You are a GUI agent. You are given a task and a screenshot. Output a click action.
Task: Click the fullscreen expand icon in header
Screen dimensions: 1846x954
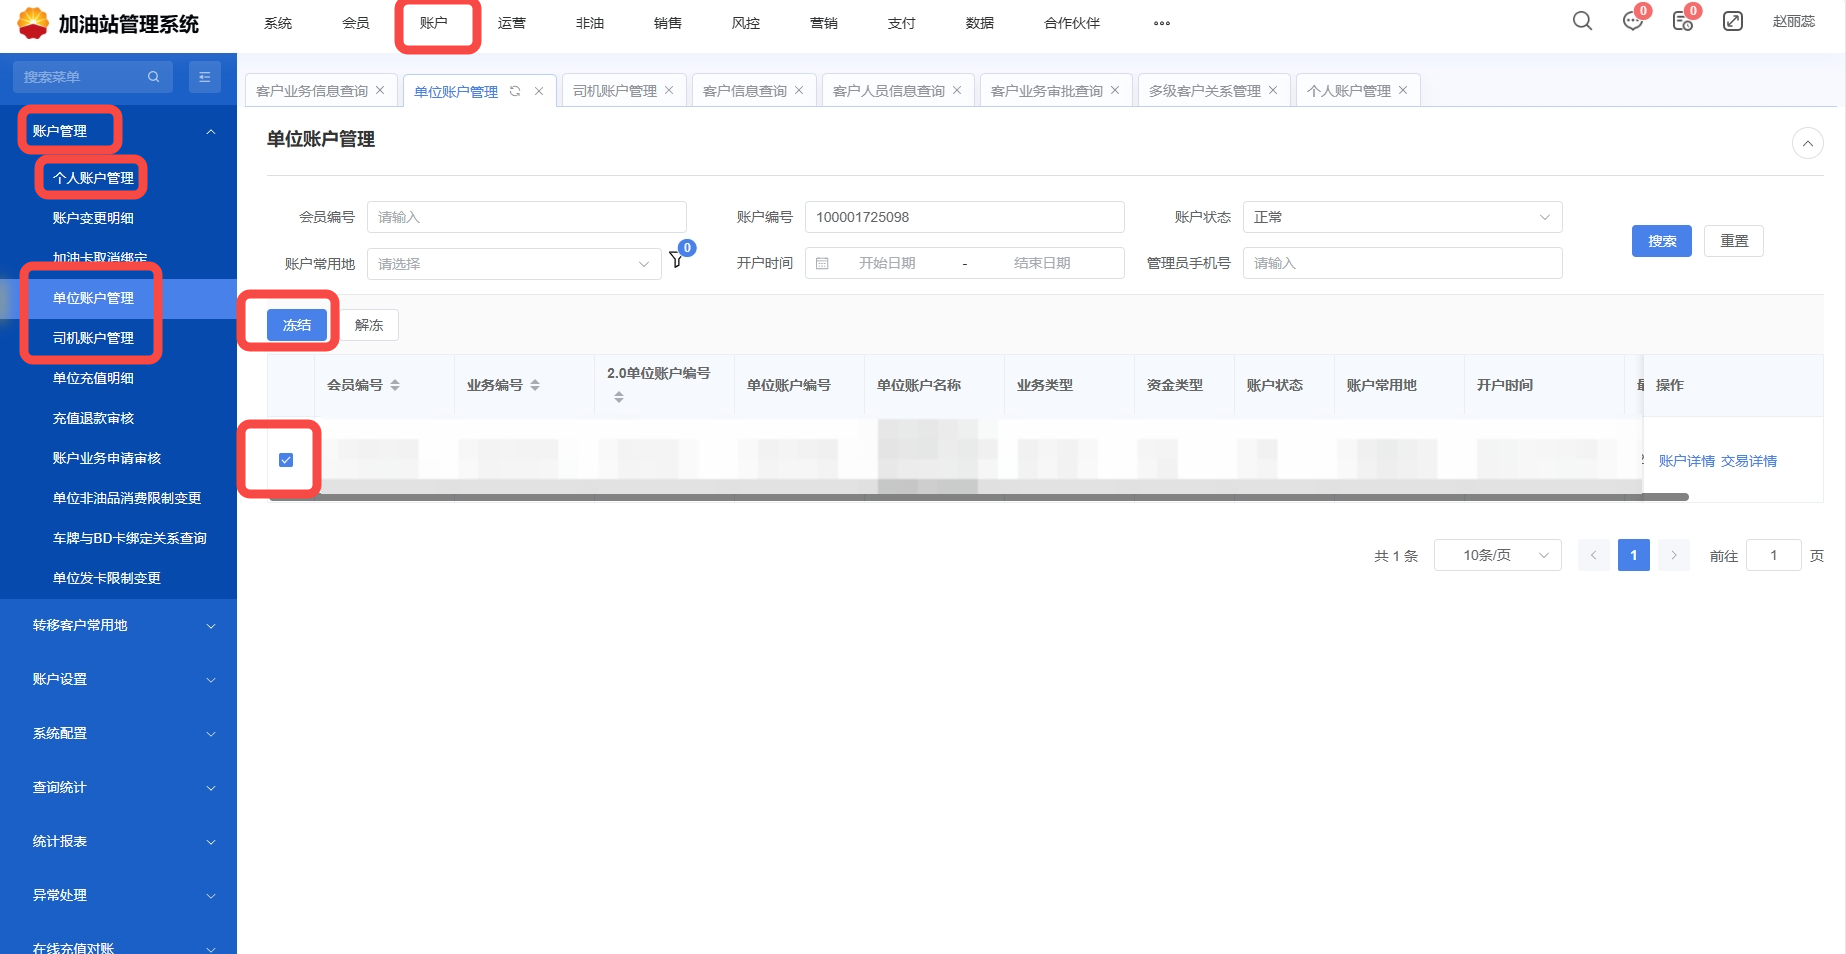click(1733, 21)
